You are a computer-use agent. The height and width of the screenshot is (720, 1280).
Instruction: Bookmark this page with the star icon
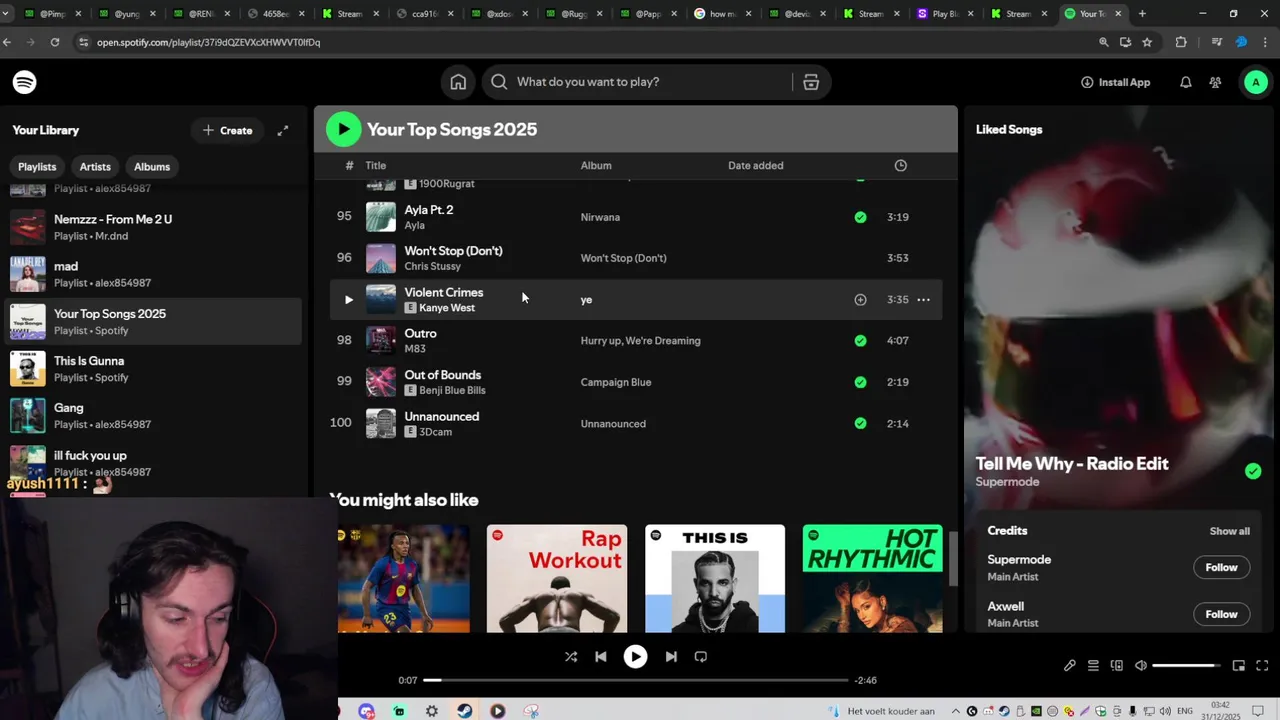(1147, 42)
